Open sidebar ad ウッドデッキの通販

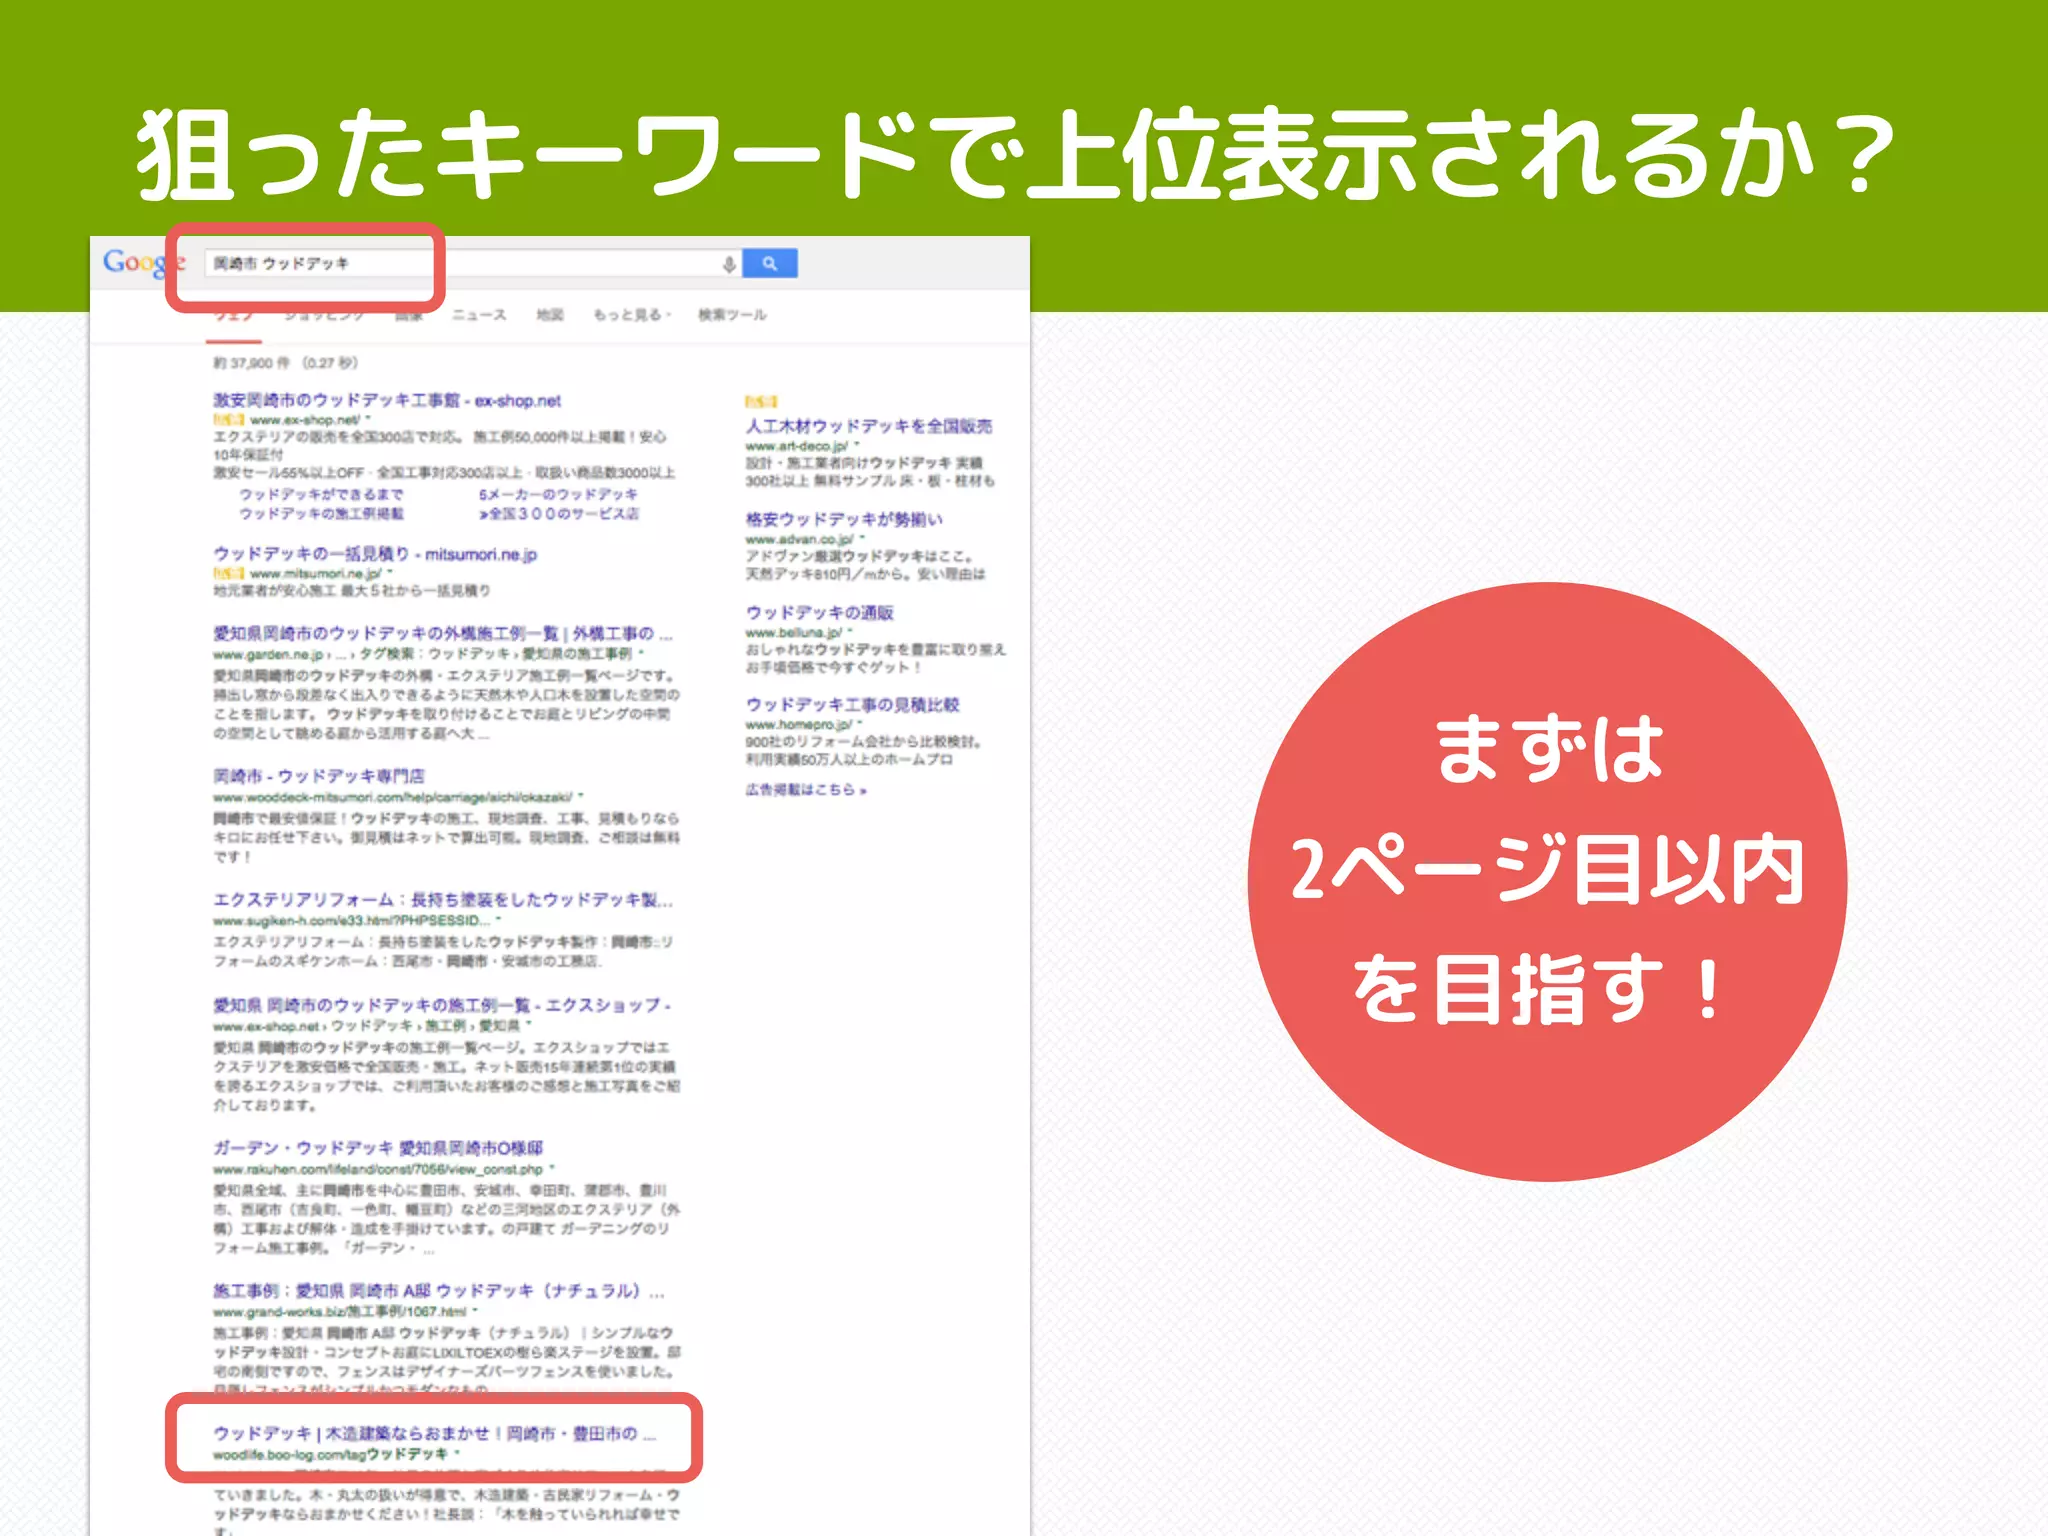coord(820,612)
